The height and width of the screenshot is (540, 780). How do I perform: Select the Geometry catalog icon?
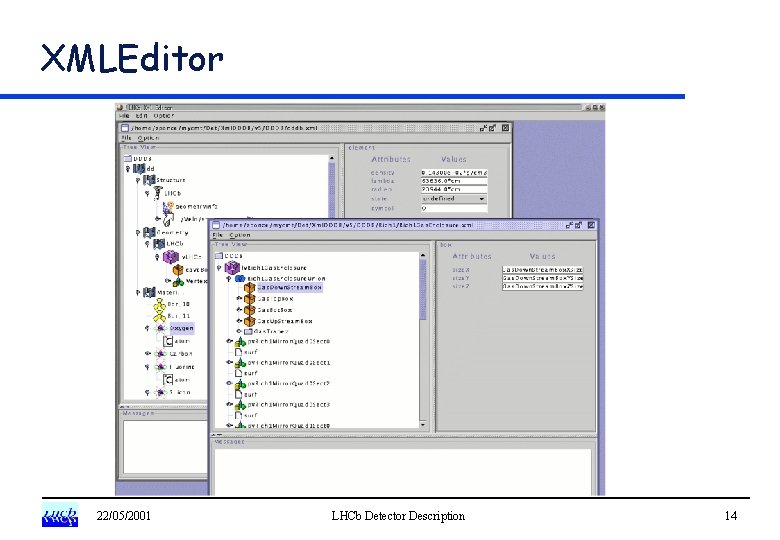coord(149,232)
